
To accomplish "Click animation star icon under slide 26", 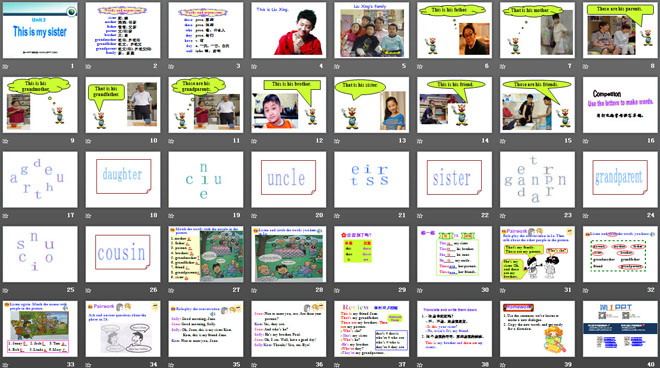I will [88, 290].
